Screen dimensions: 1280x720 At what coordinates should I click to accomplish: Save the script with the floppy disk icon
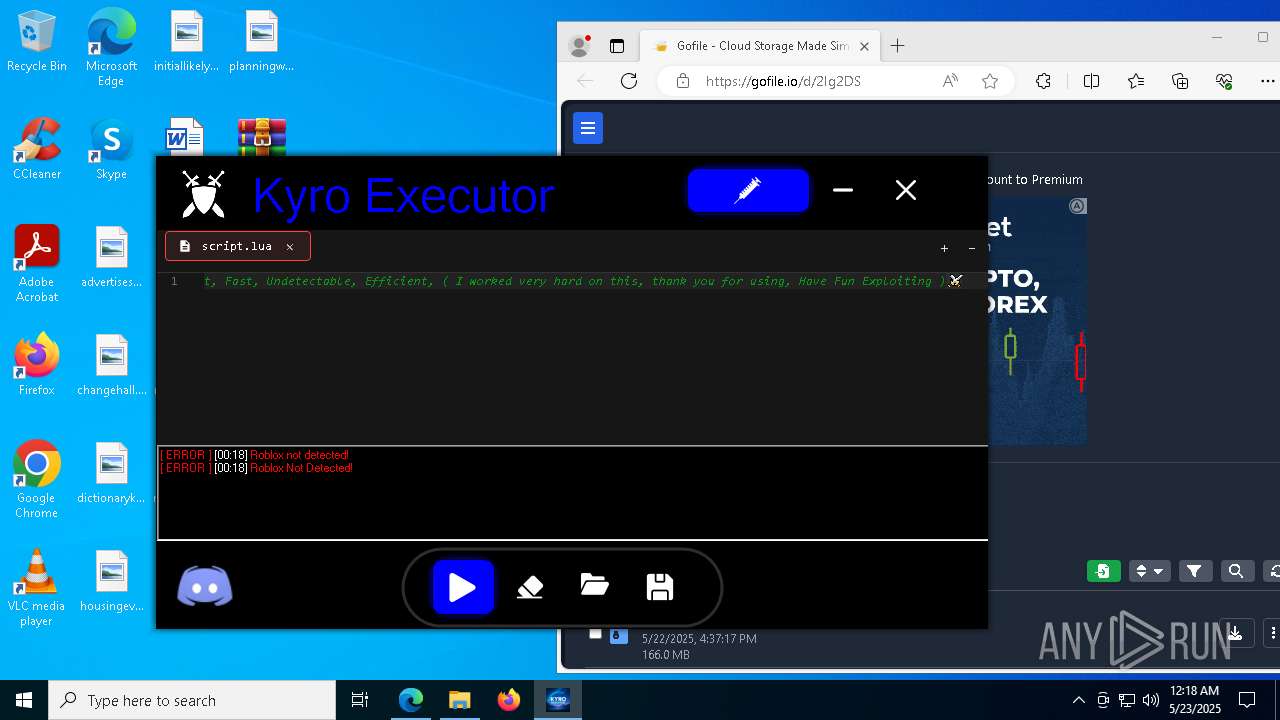pyautogui.click(x=660, y=587)
